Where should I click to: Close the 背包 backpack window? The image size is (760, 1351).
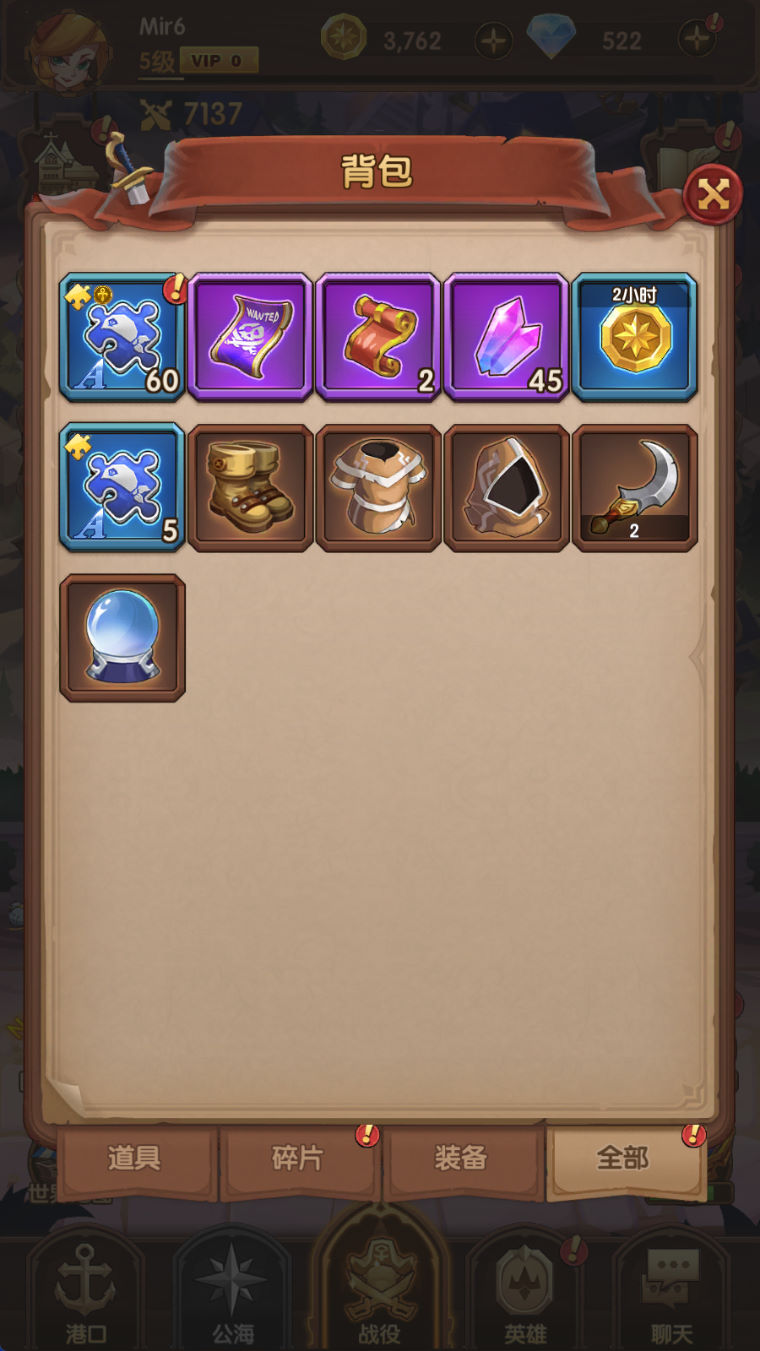point(713,194)
